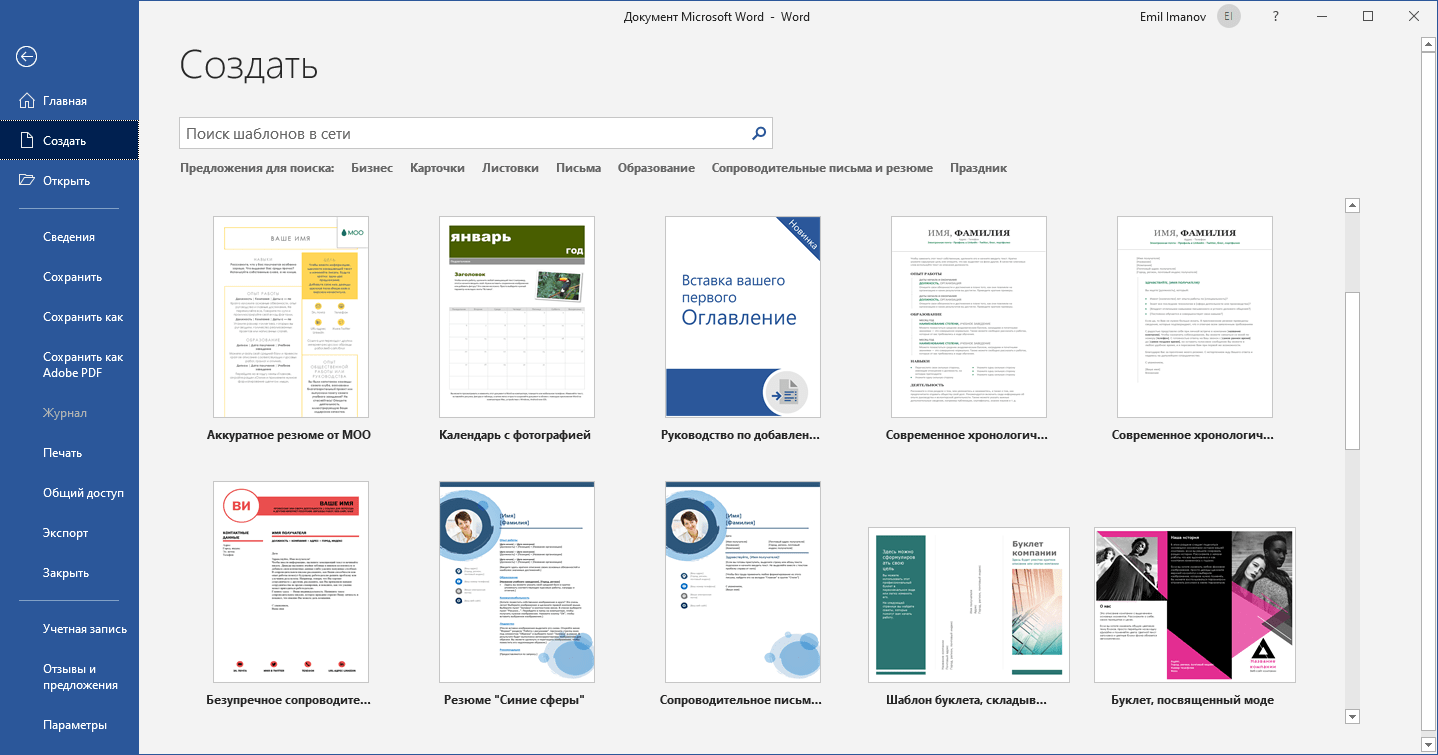Click the Открыть folder icon
1438x755 pixels.
[26, 181]
